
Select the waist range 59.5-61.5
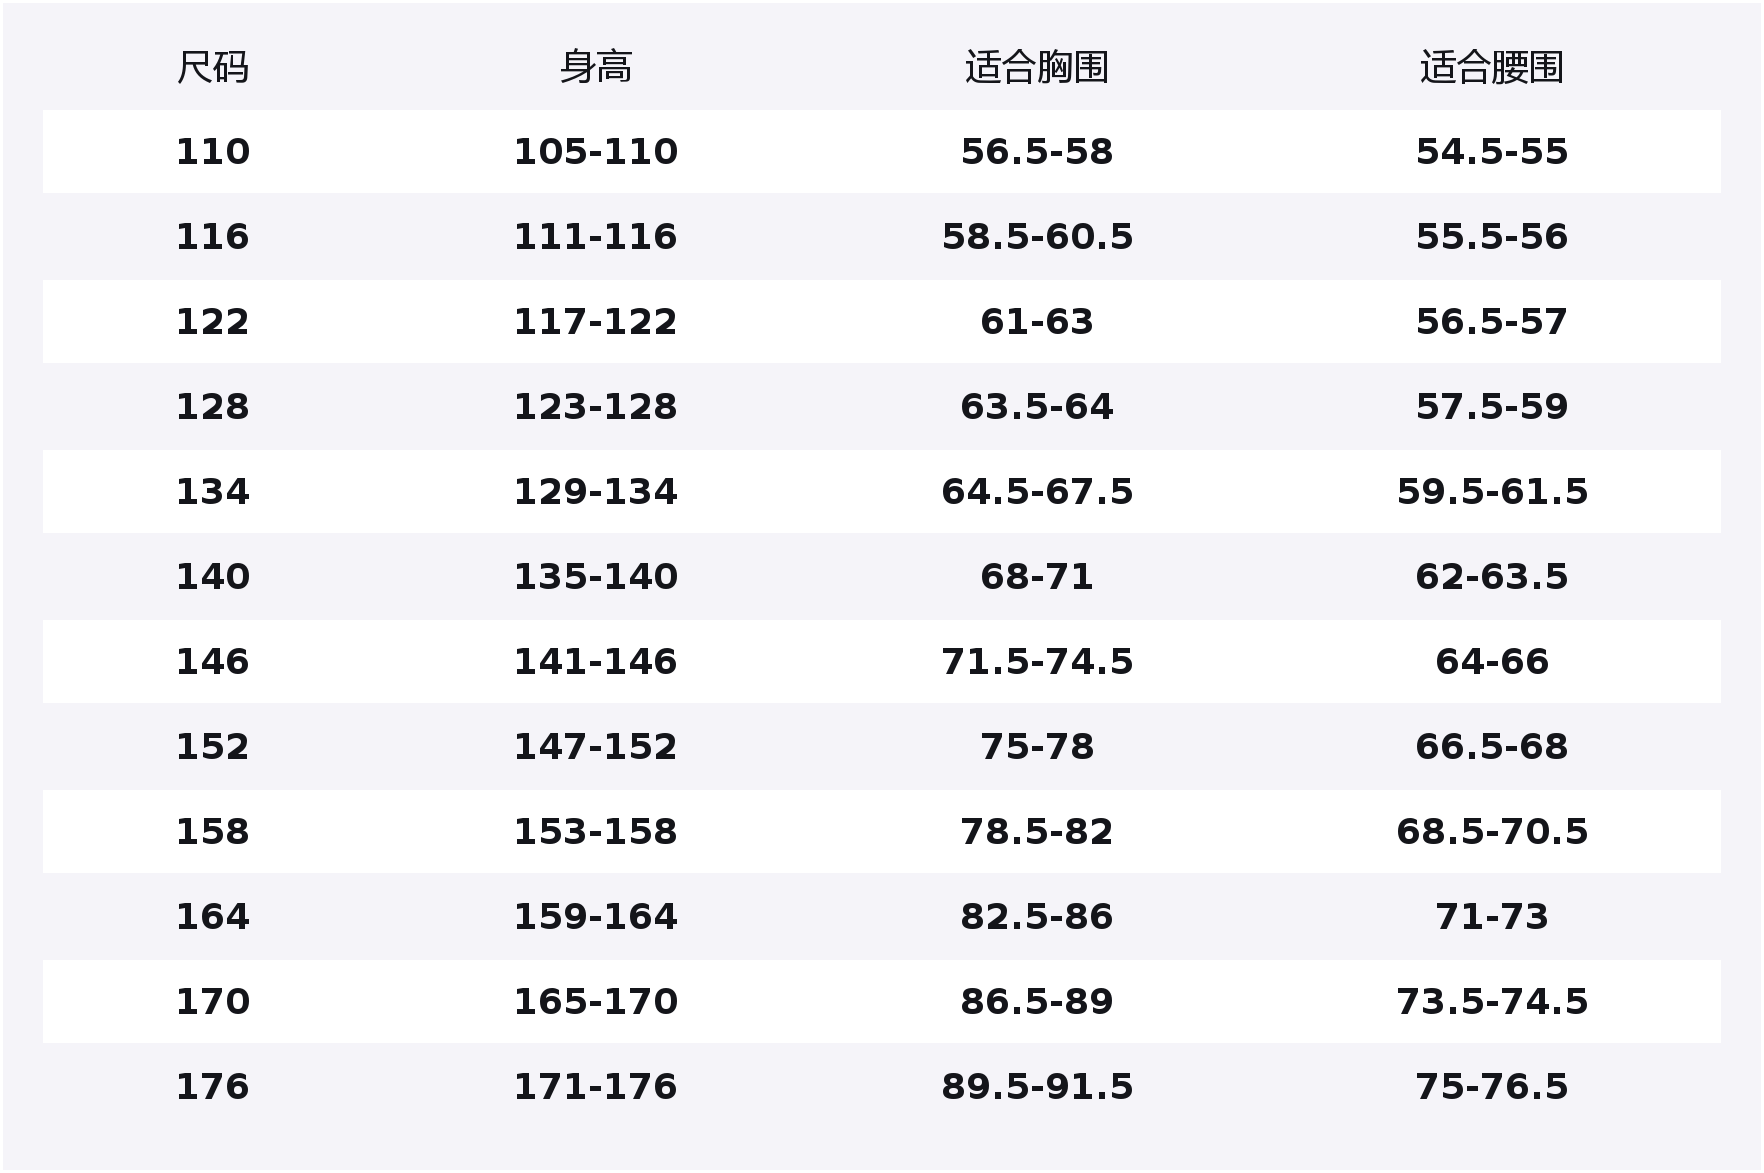[1491, 492]
